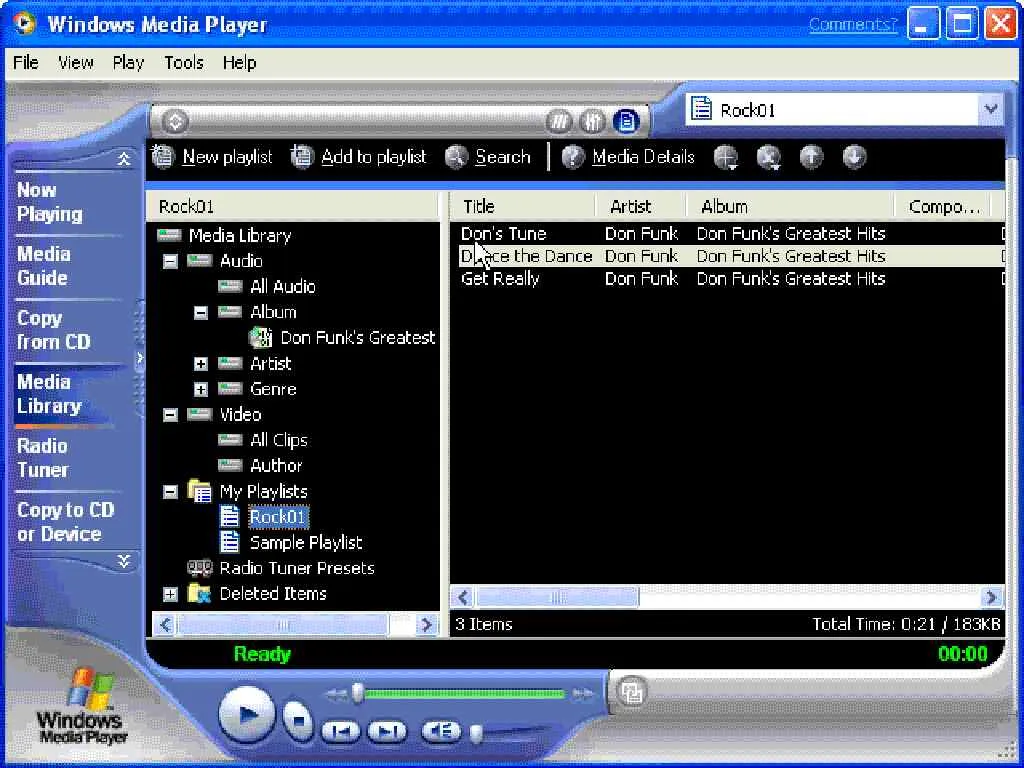Image resolution: width=1024 pixels, height=768 pixels.
Task: Click the Don Funk's Greatest album CD icon
Action: click(x=261, y=338)
